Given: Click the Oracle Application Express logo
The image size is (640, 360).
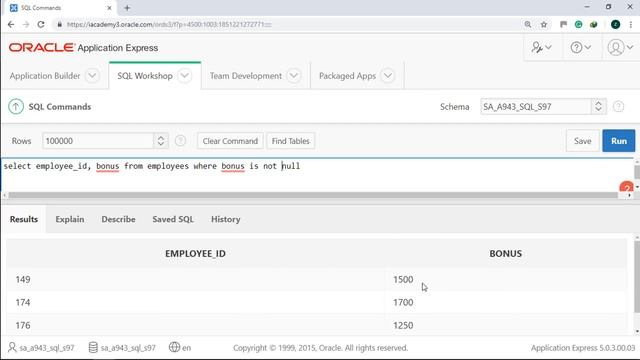Looking at the screenshot, I should coord(83,48).
